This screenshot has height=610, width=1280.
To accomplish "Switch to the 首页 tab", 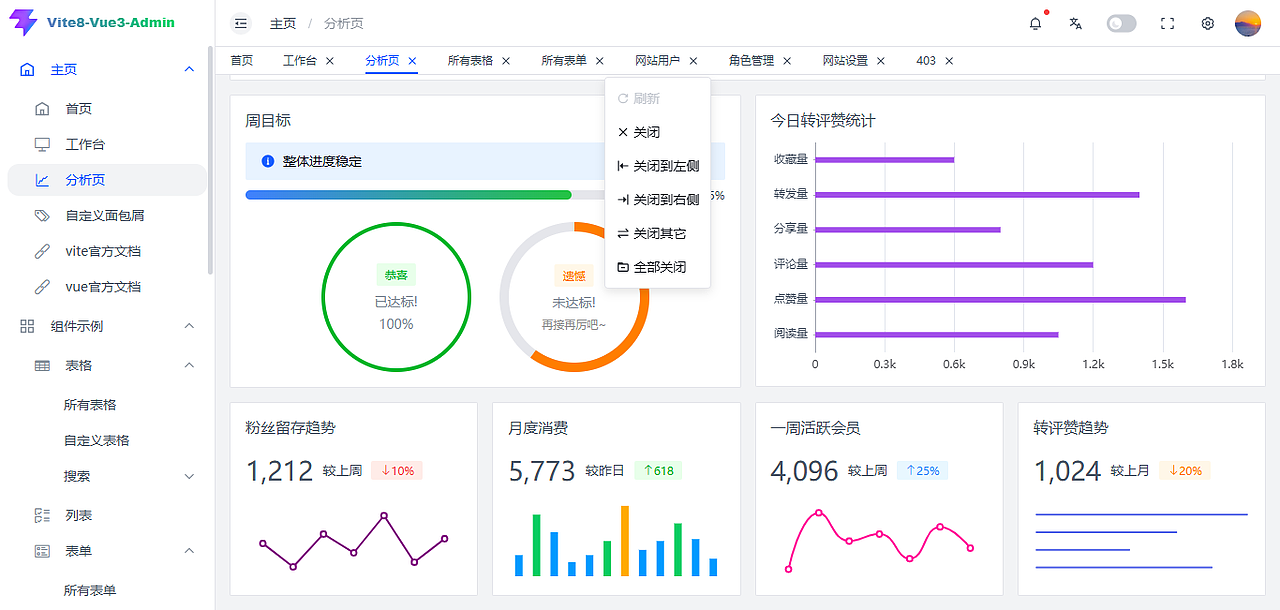I will click(242, 61).
